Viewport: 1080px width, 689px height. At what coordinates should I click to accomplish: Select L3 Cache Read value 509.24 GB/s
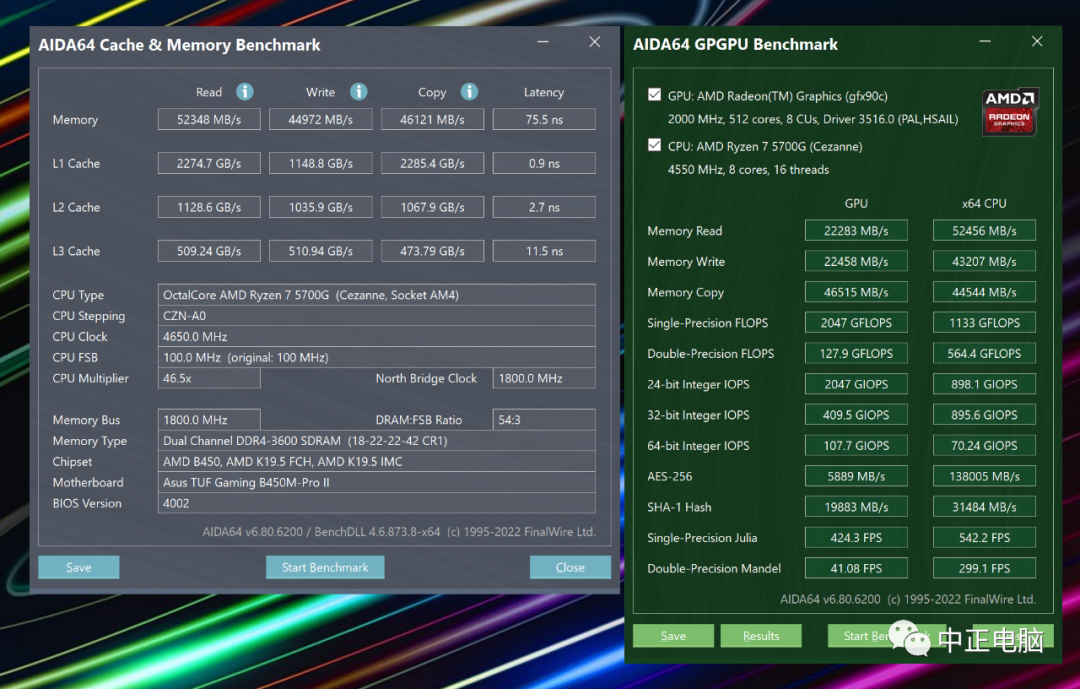pyautogui.click(x=209, y=251)
